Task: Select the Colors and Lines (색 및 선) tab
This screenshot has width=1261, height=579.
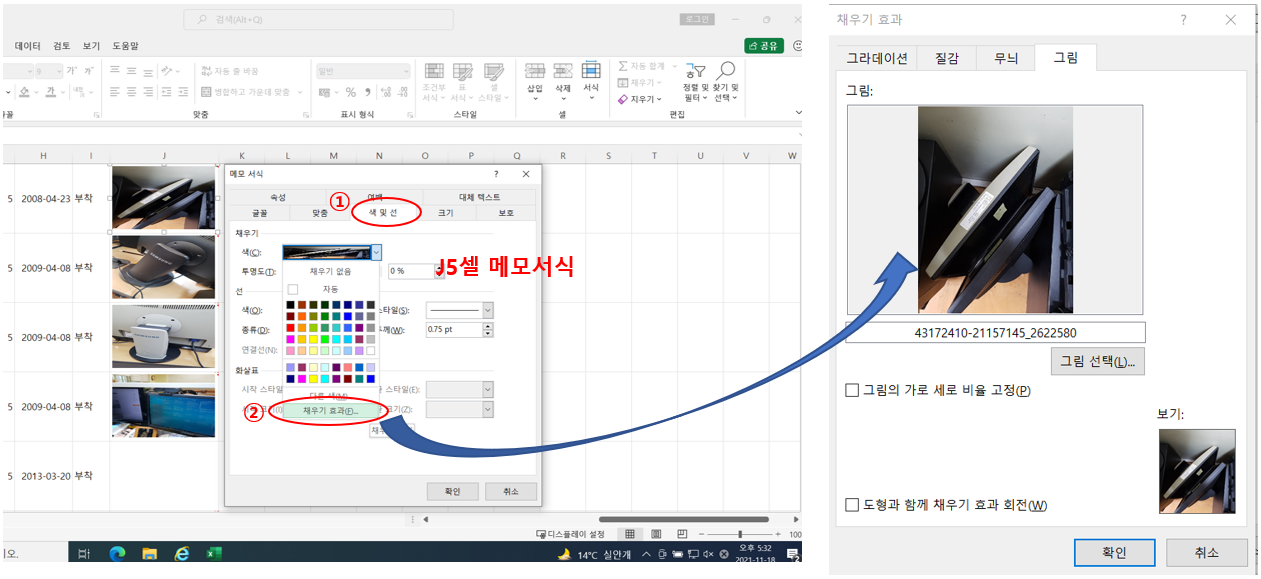Action: point(385,213)
